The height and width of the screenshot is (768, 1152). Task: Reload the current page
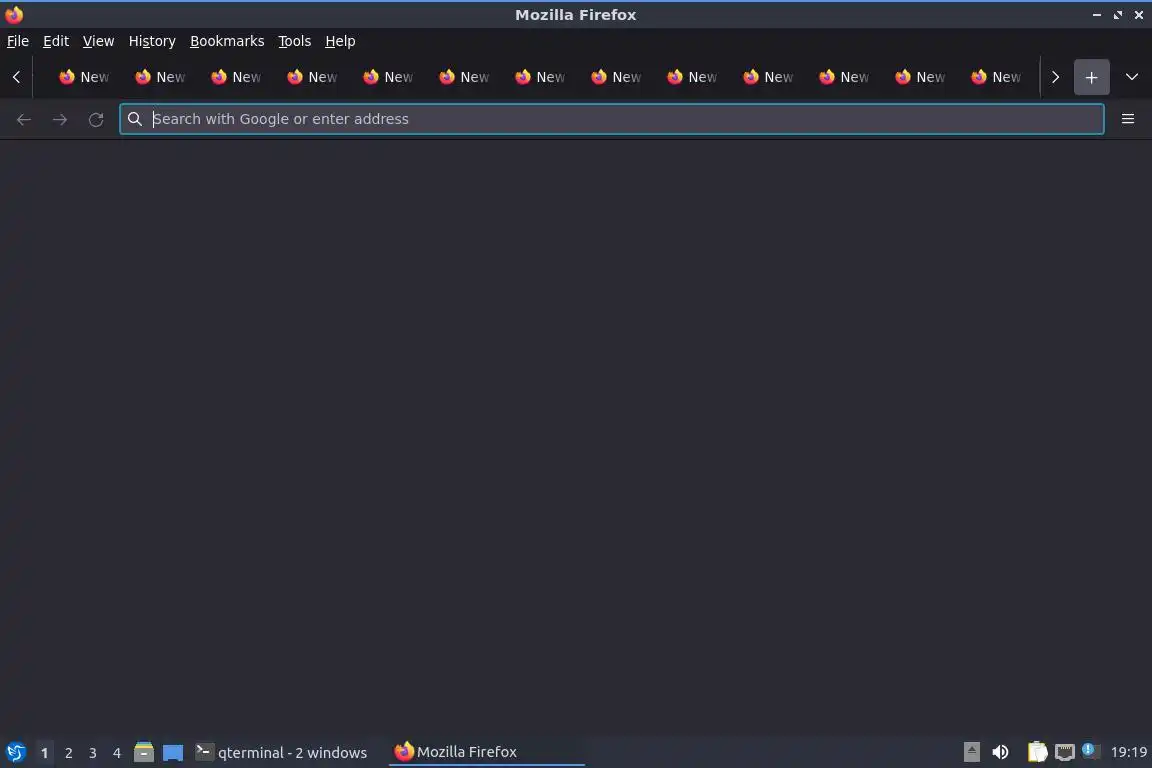pos(96,119)
